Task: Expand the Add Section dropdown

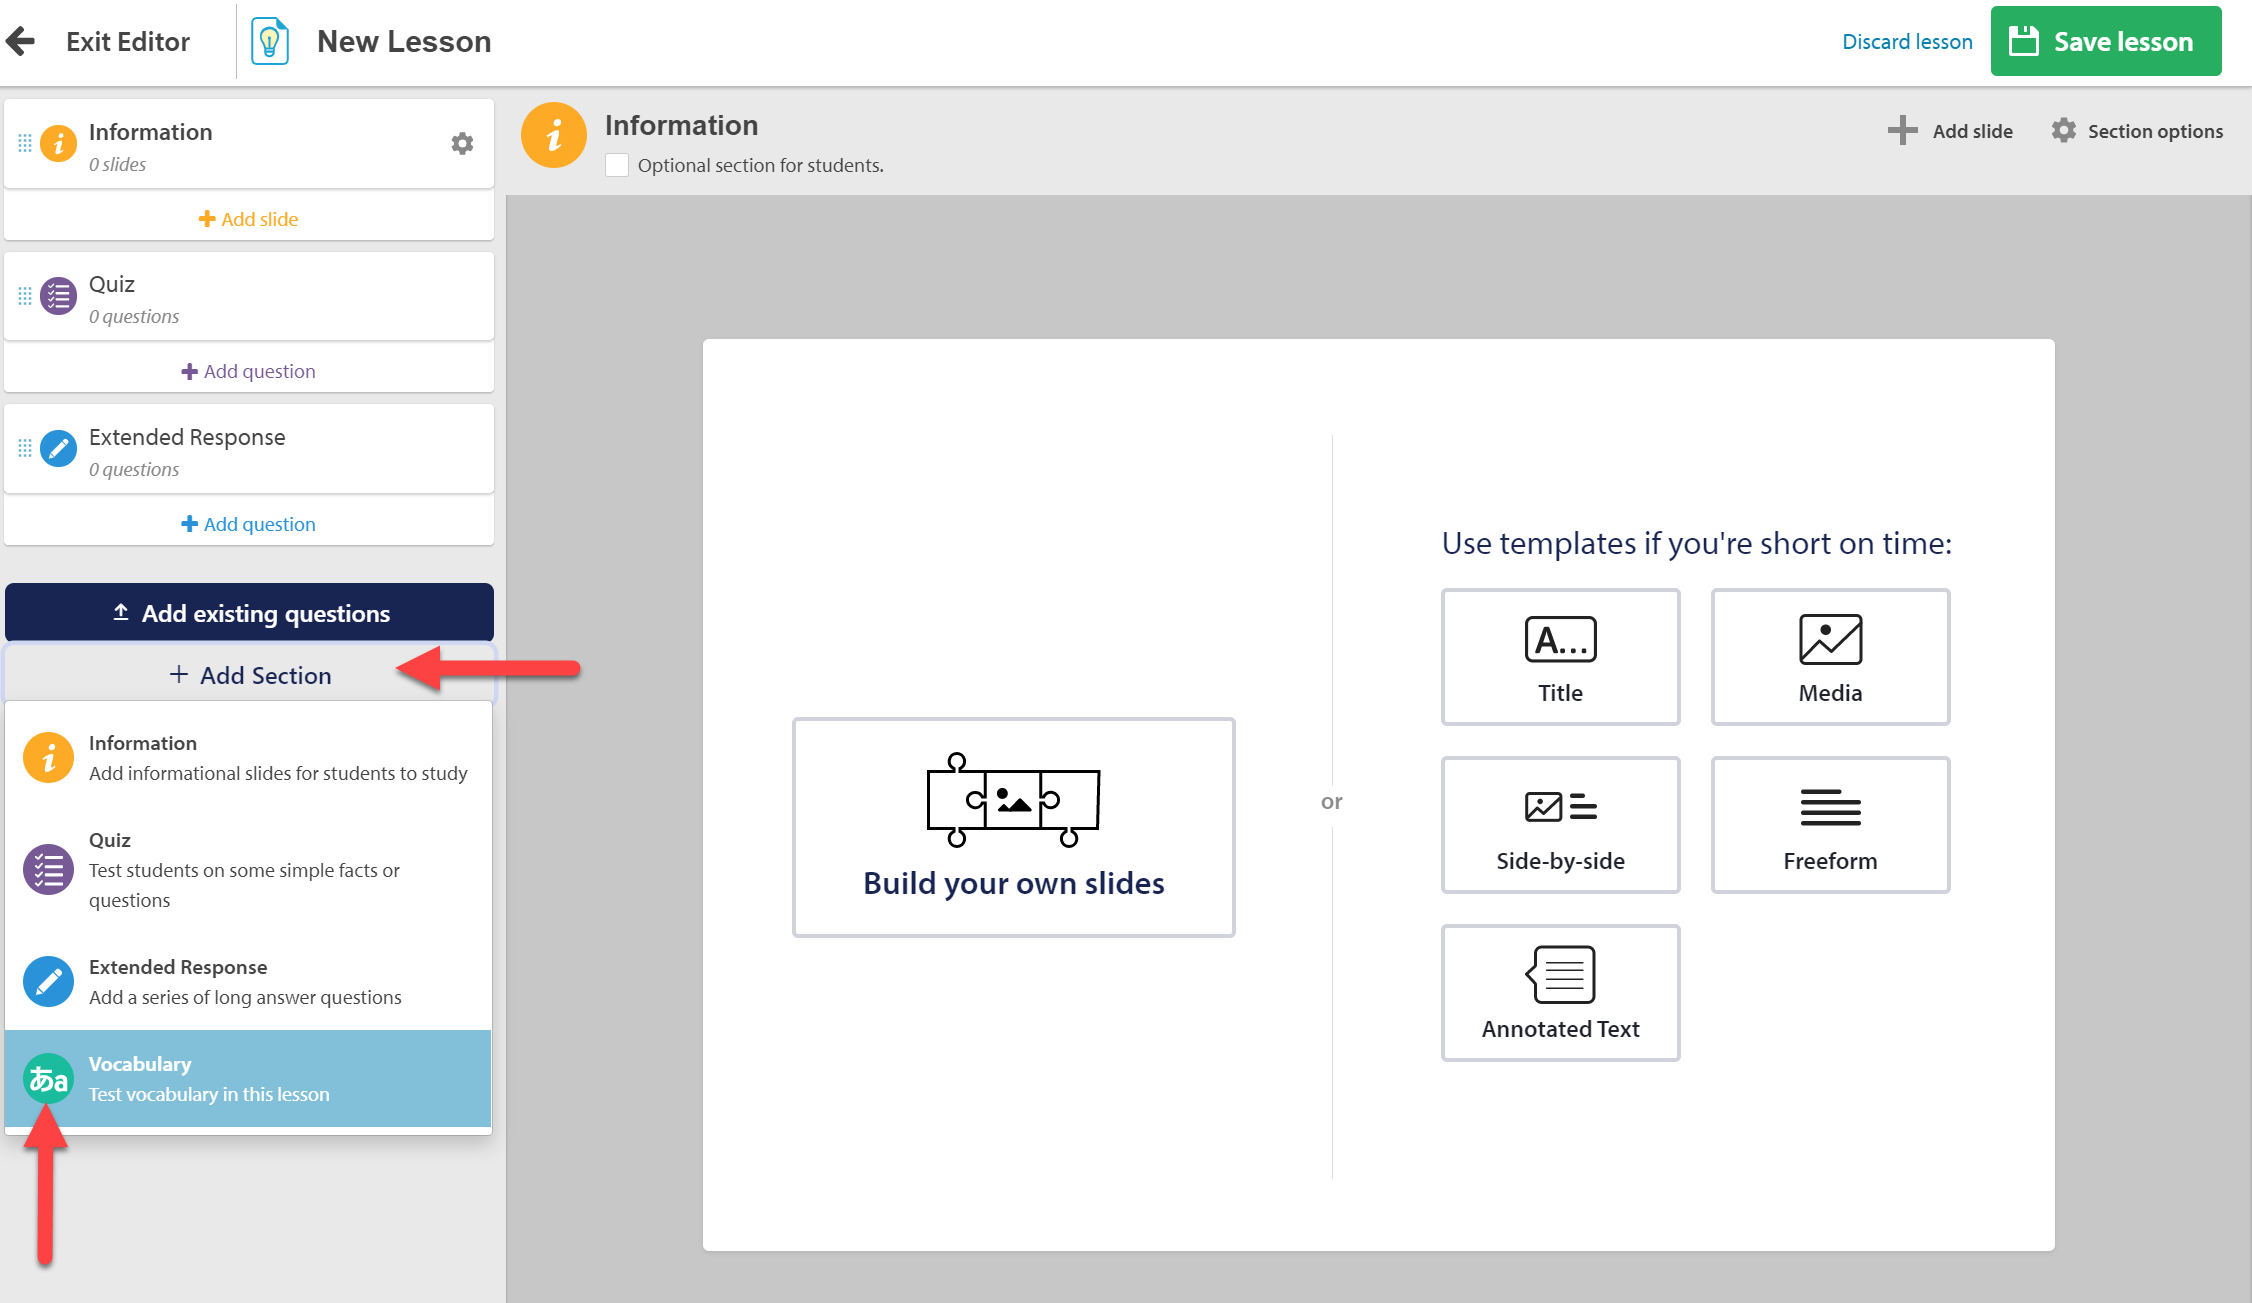Action: (x=250, y=675)
